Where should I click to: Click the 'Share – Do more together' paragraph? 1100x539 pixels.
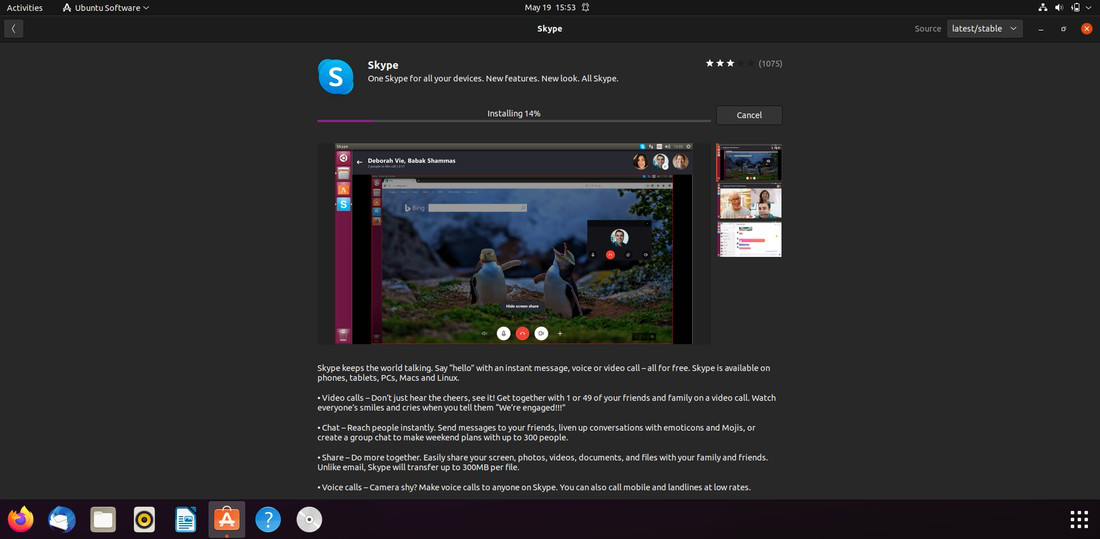tap(542, 462)
